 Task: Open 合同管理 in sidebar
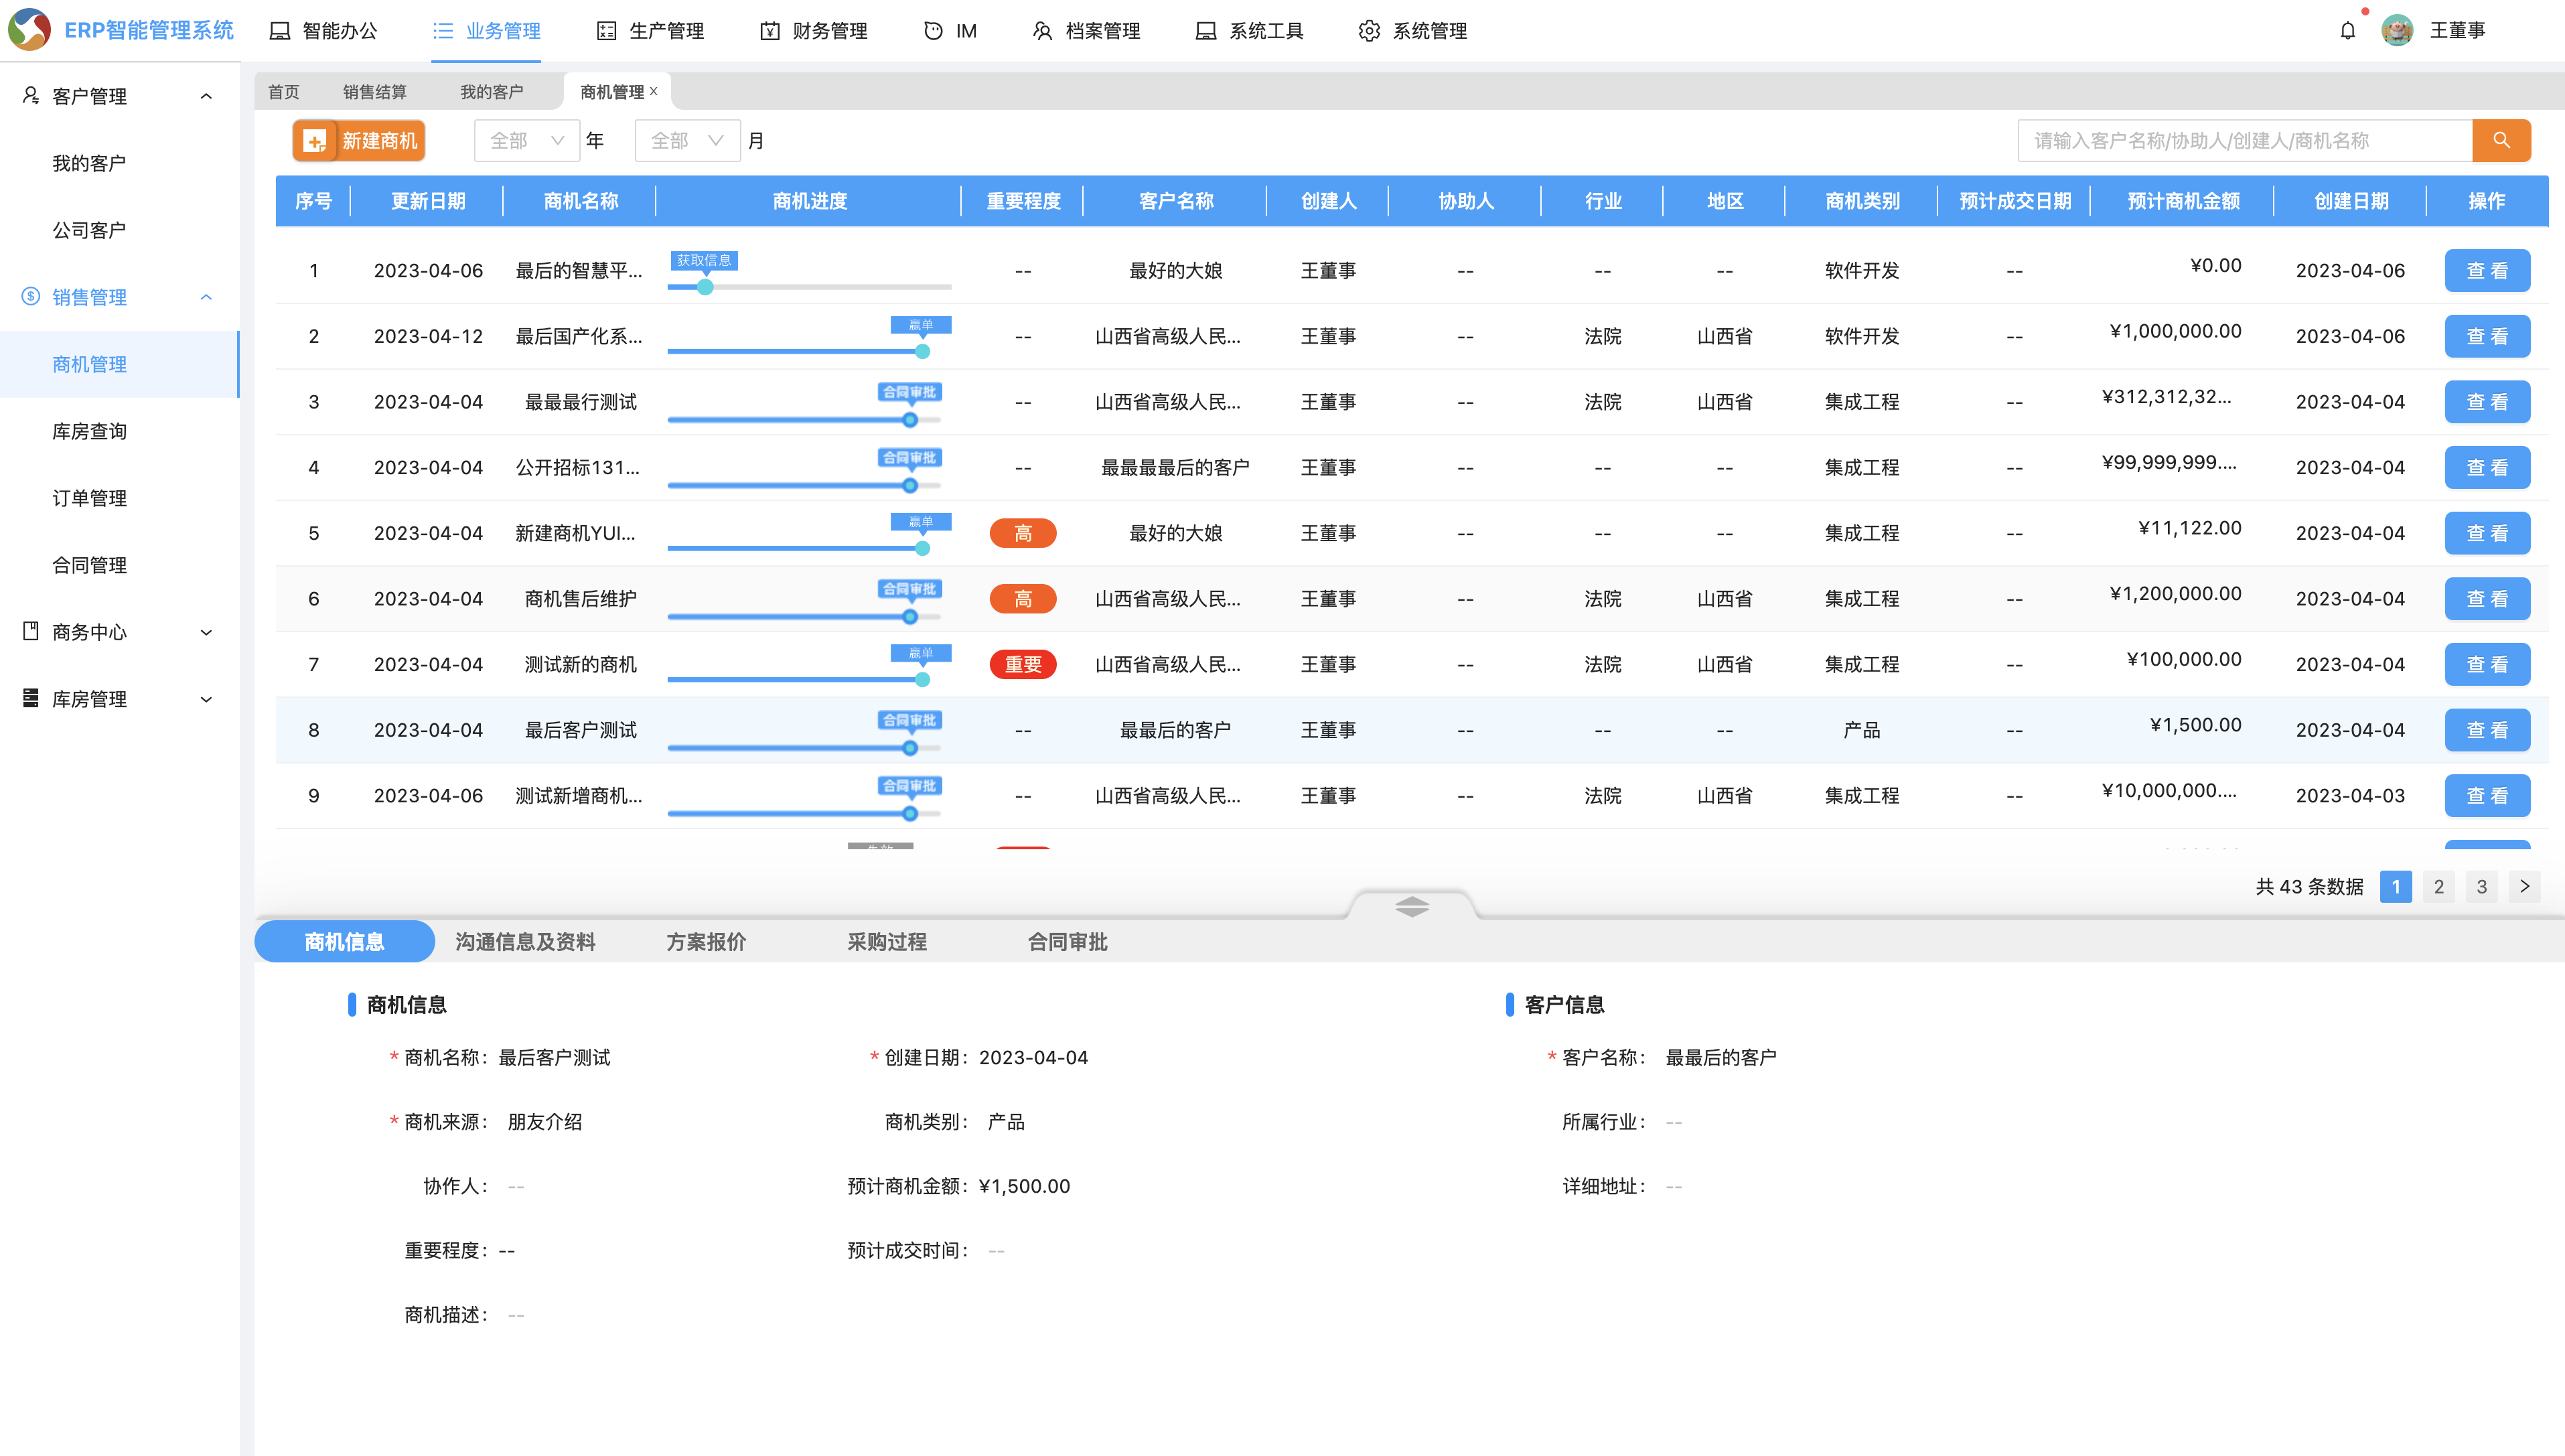coord(89,565)
